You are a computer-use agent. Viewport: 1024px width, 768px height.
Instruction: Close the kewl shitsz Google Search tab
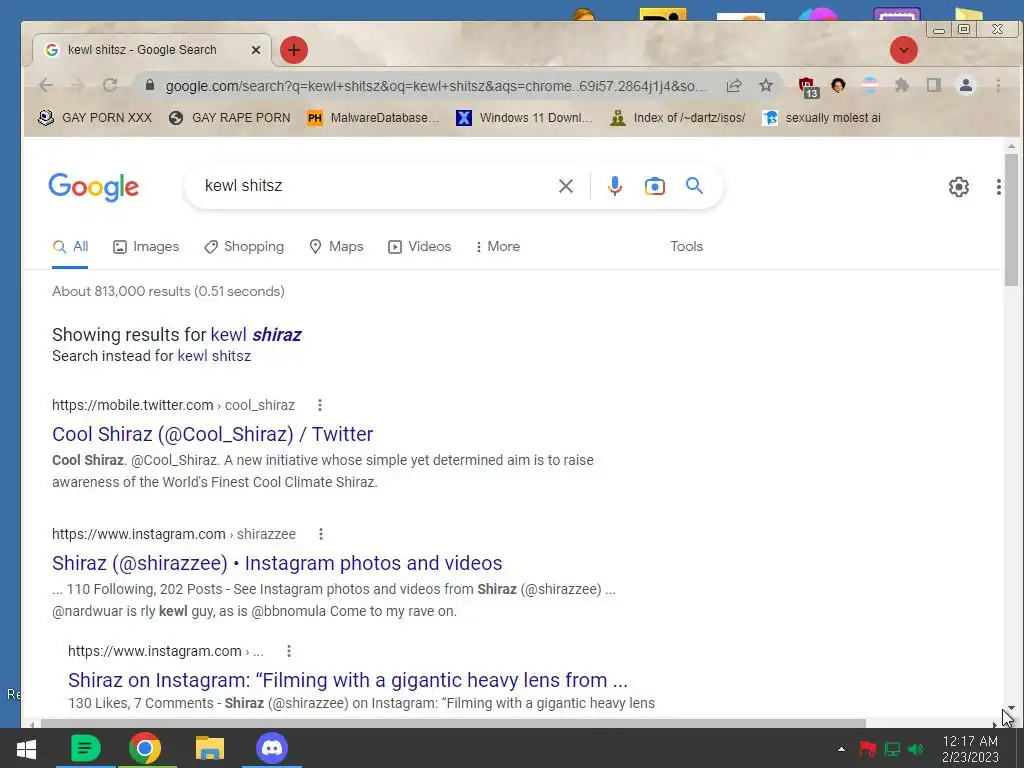coord(256,50)
